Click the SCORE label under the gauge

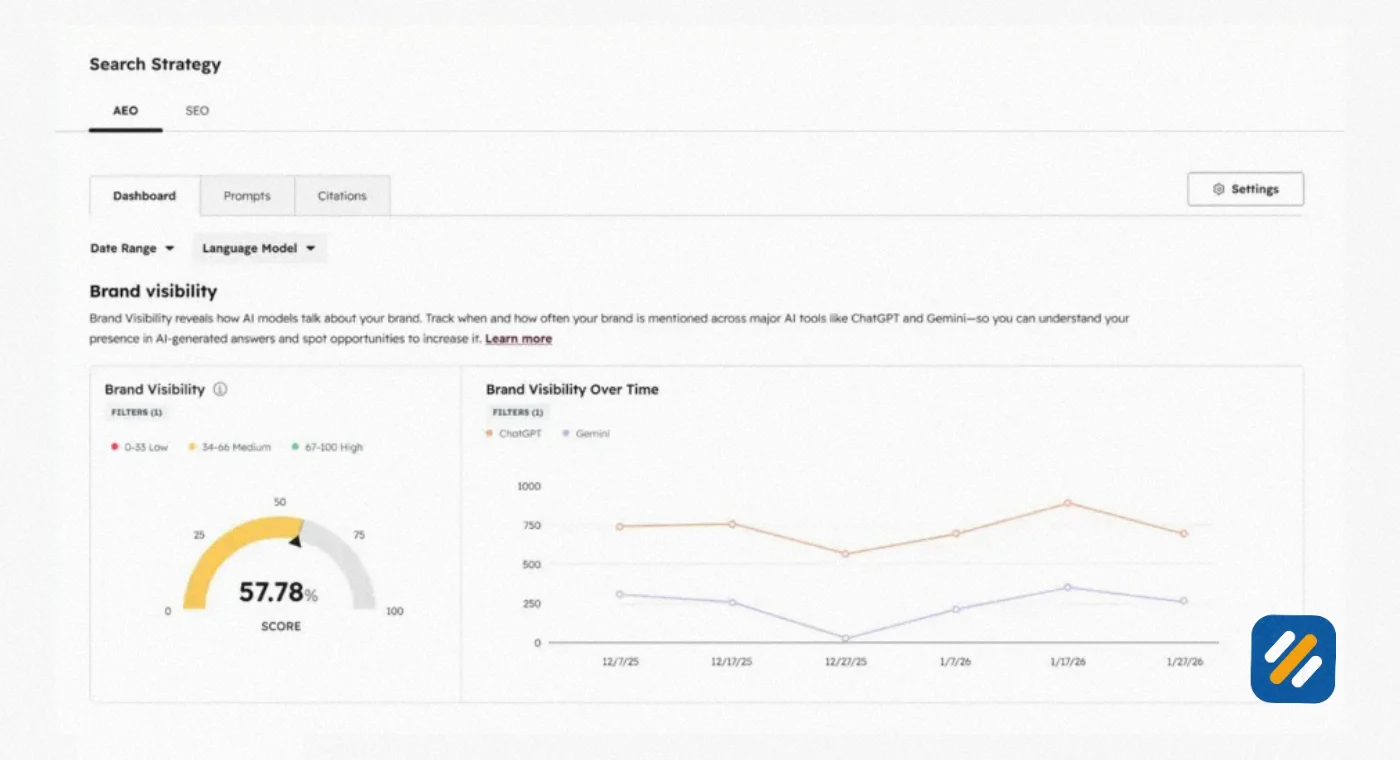coord(281,626)
